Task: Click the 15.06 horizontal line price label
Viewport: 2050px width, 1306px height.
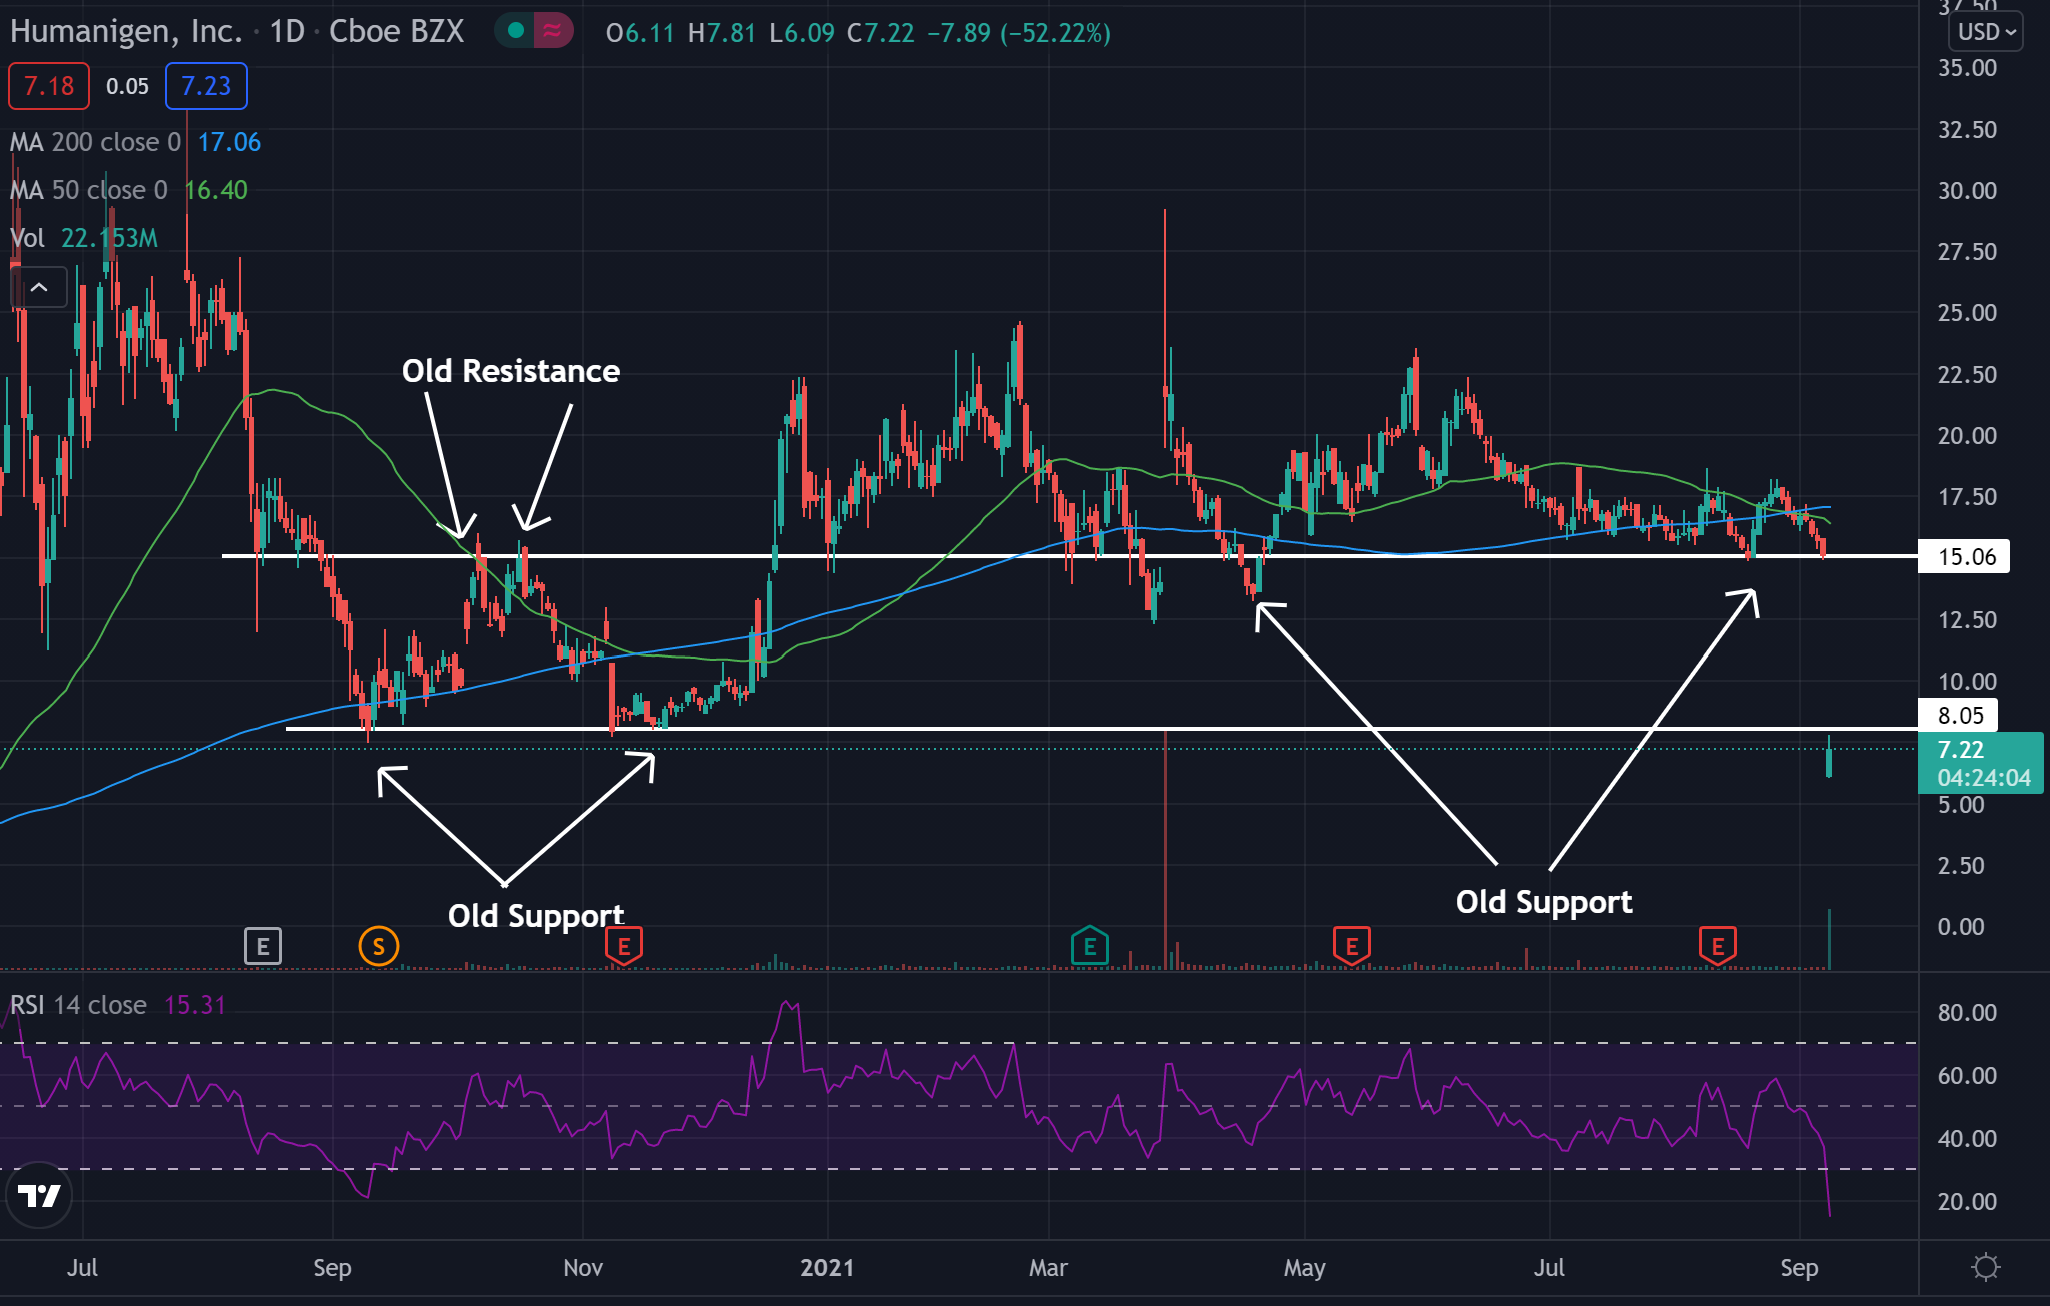Action: coord(1964,556)
